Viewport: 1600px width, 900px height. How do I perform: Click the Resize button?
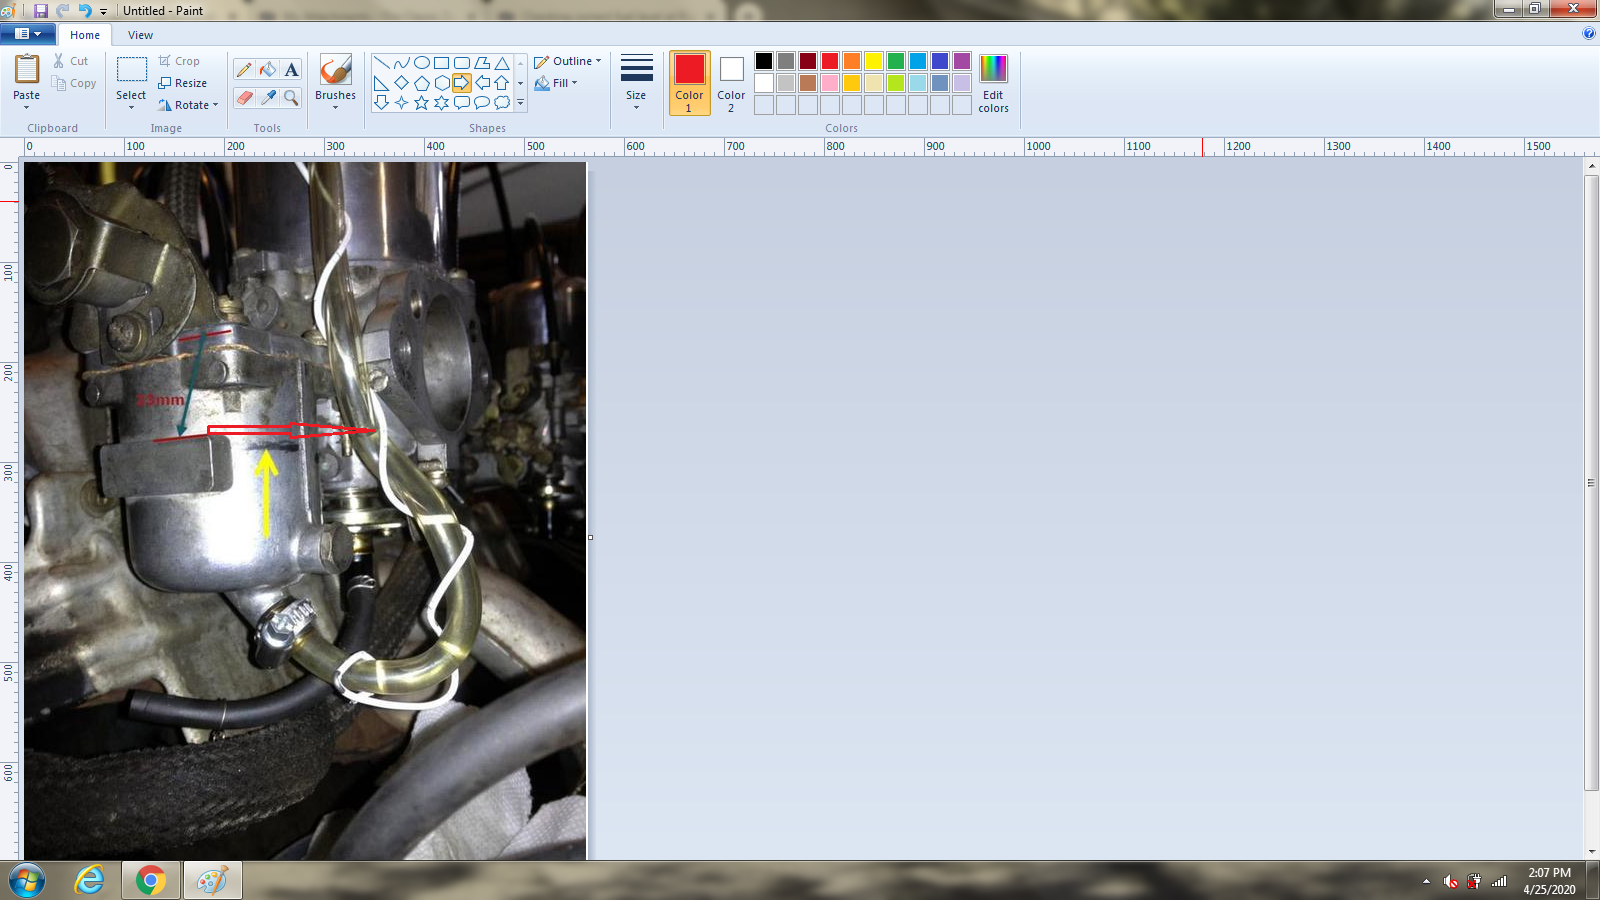click(183, 83)
